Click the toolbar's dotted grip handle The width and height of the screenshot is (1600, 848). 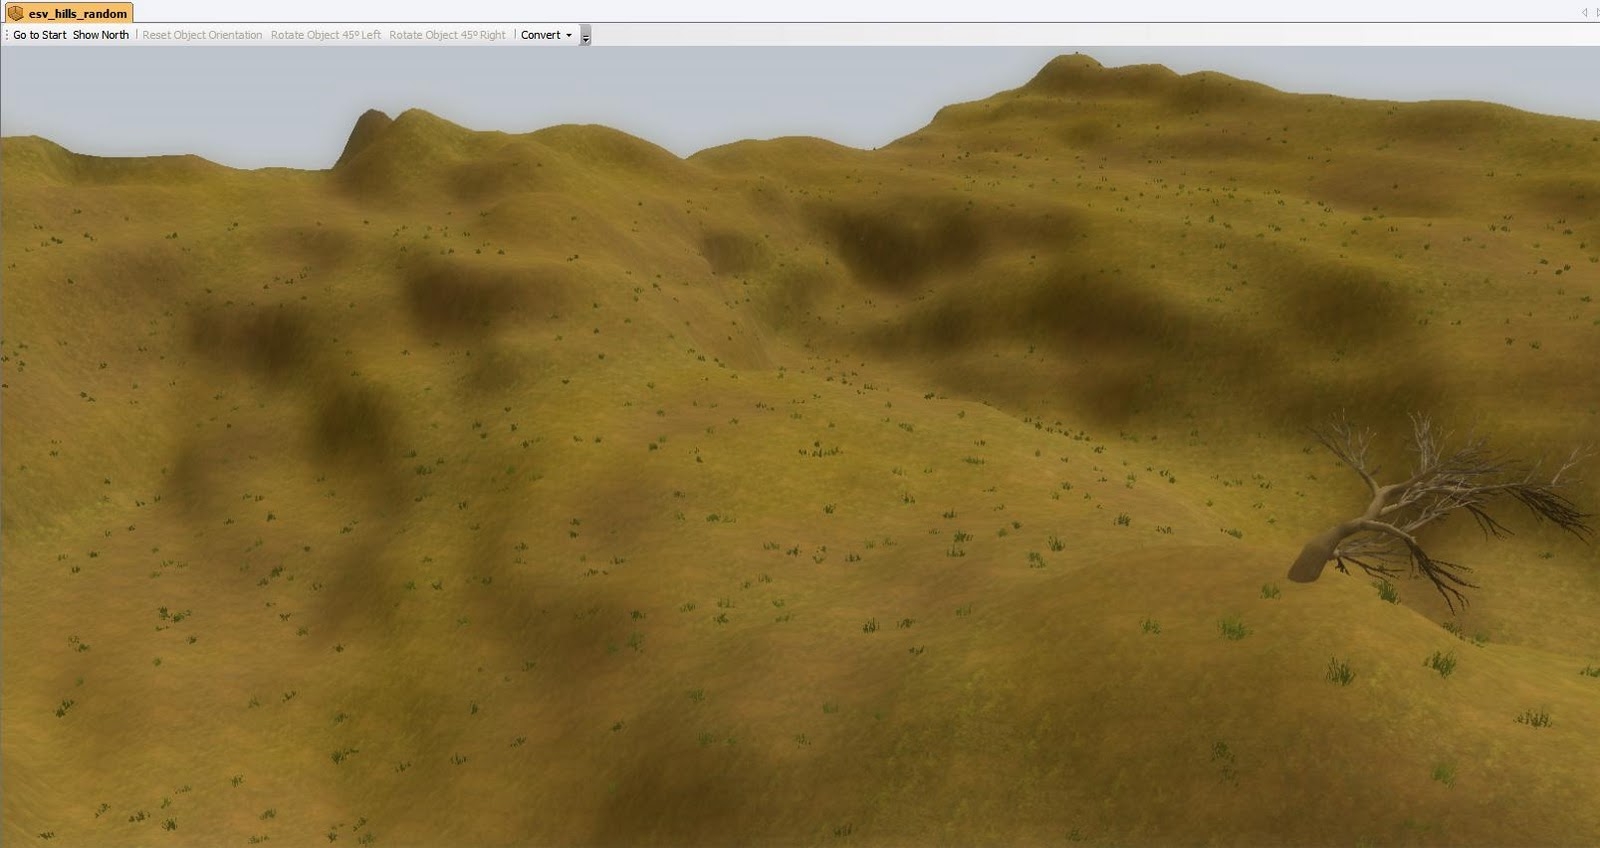6,35
